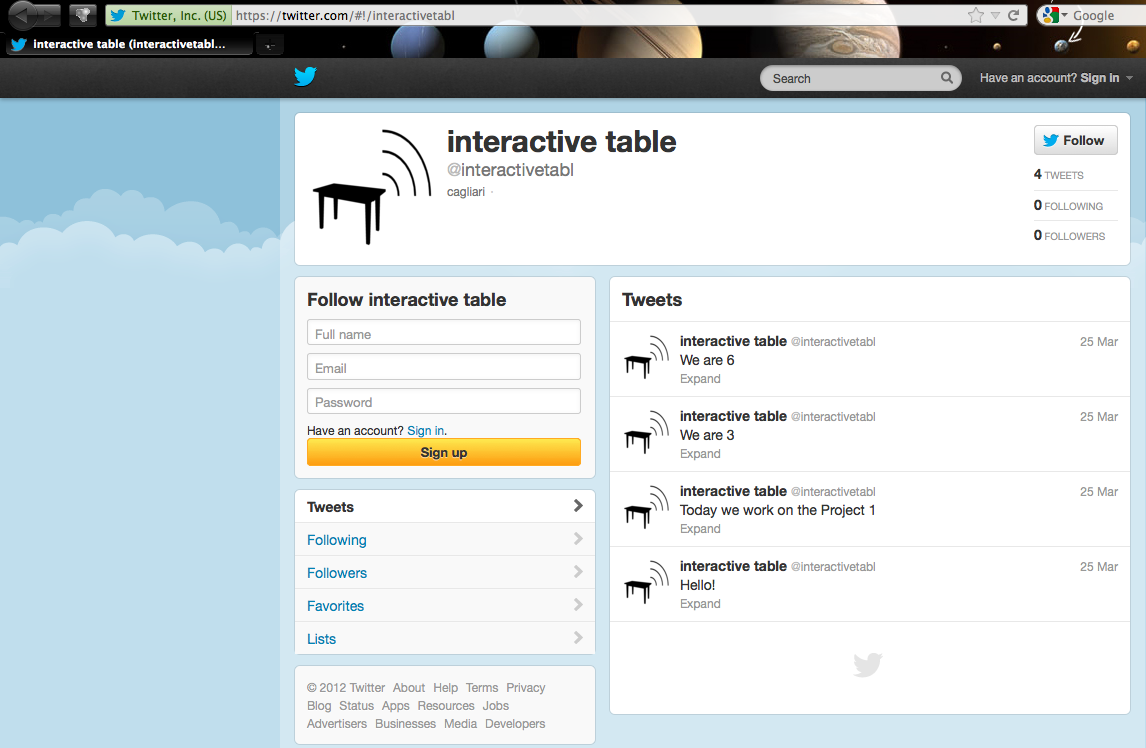The width and height of the screenshot is (1146, 748).
Task: Click Sign in link under password field
Action: click(425, 431)
